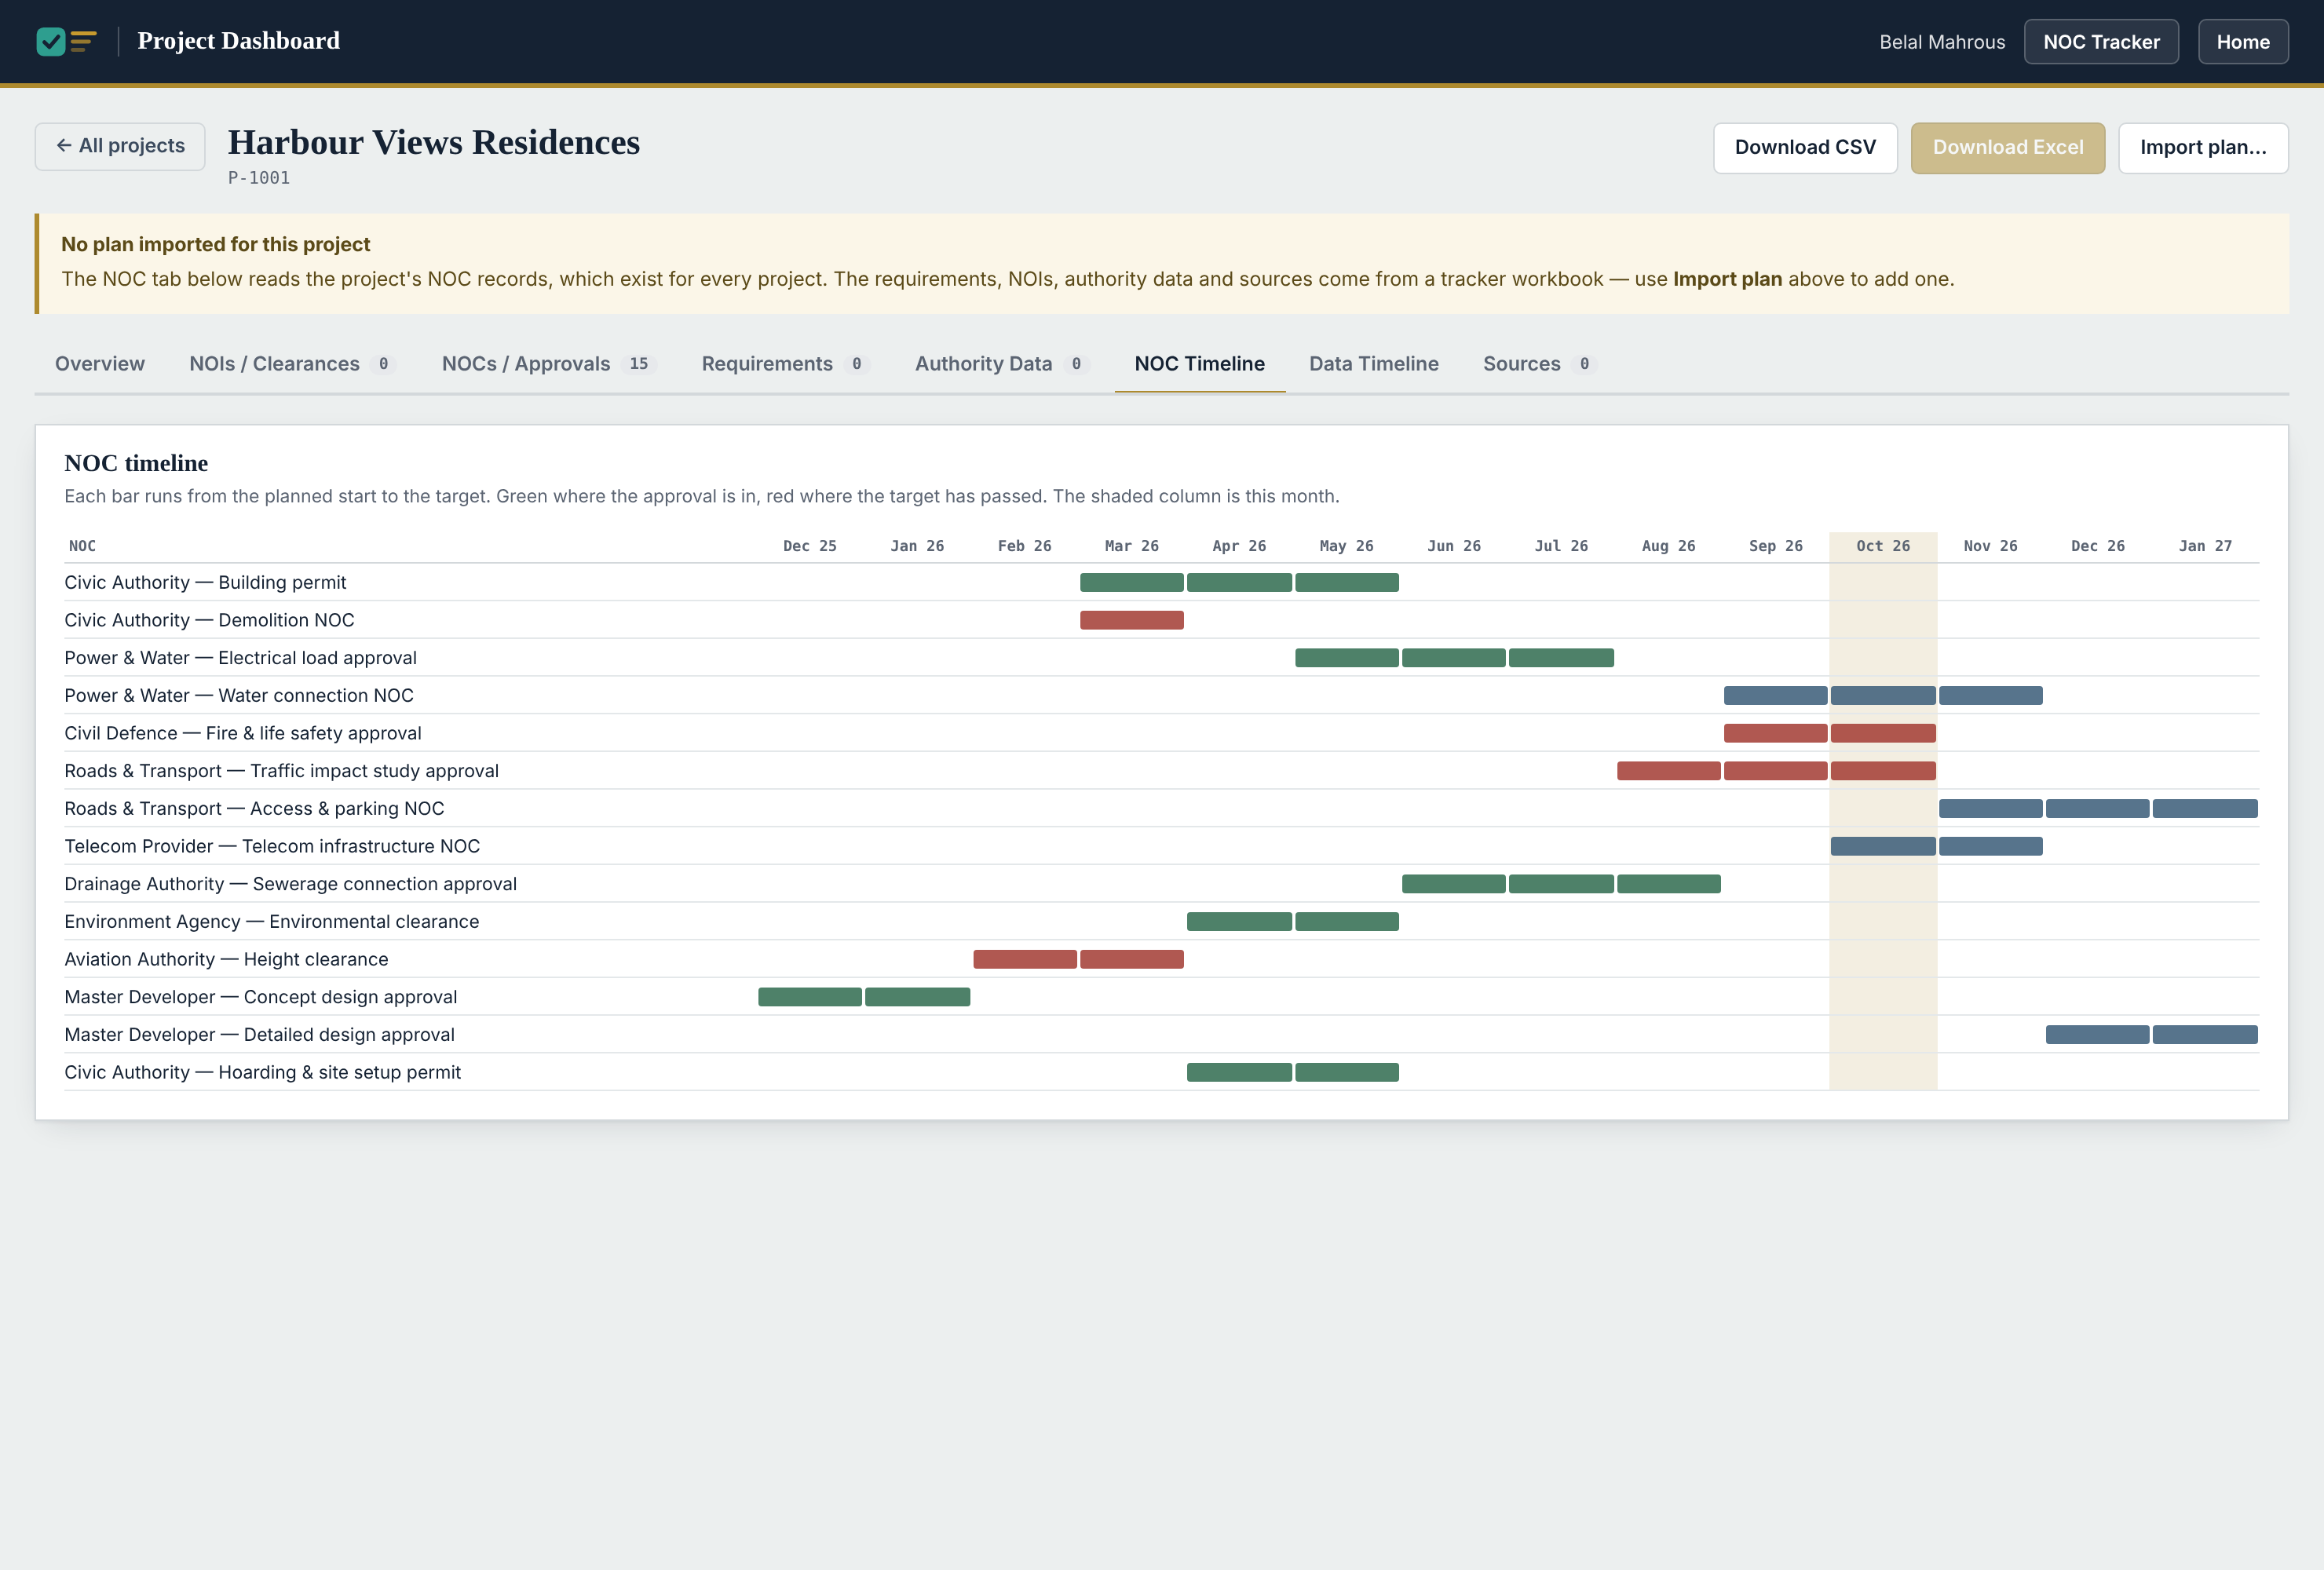This screenshot has width=2324, height=1570.
Task: Click the Telecom infrastructure NOC bar in Nov 26
Action: [x=1990, y=846]
